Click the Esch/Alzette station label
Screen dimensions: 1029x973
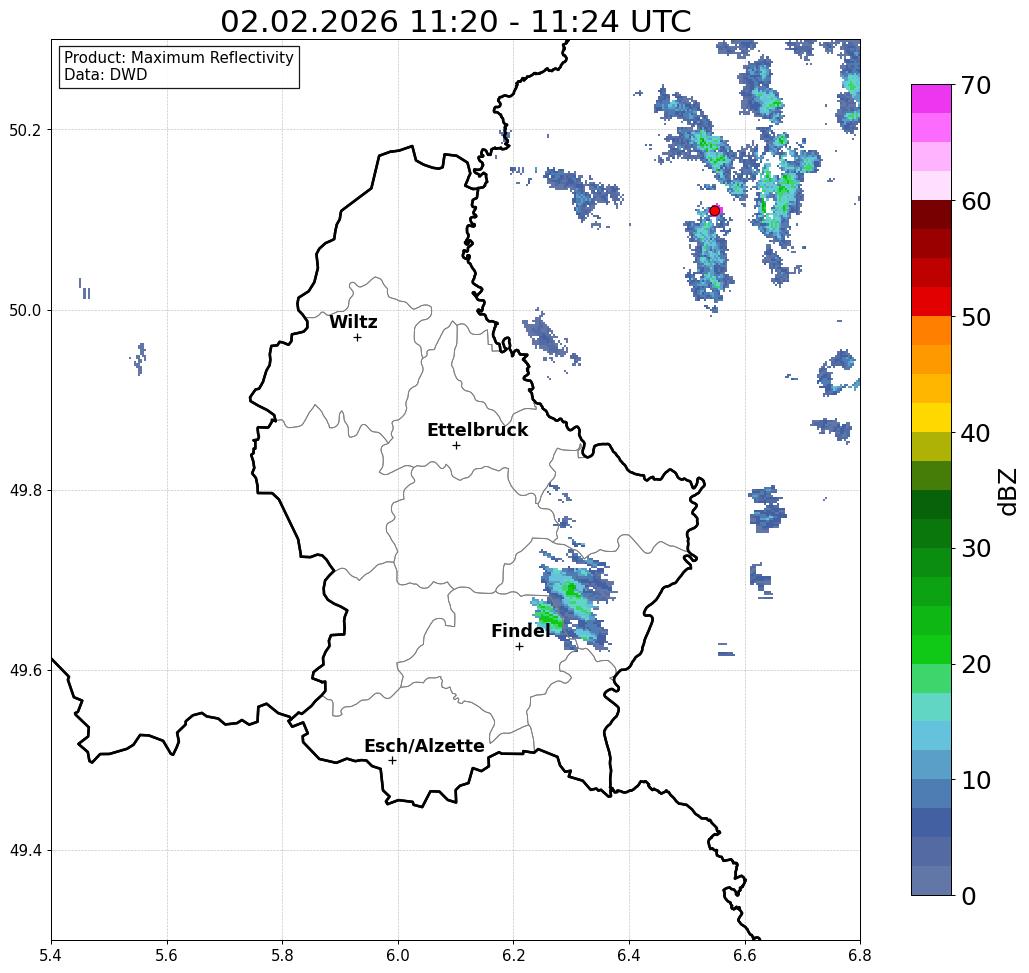point(424,746)
